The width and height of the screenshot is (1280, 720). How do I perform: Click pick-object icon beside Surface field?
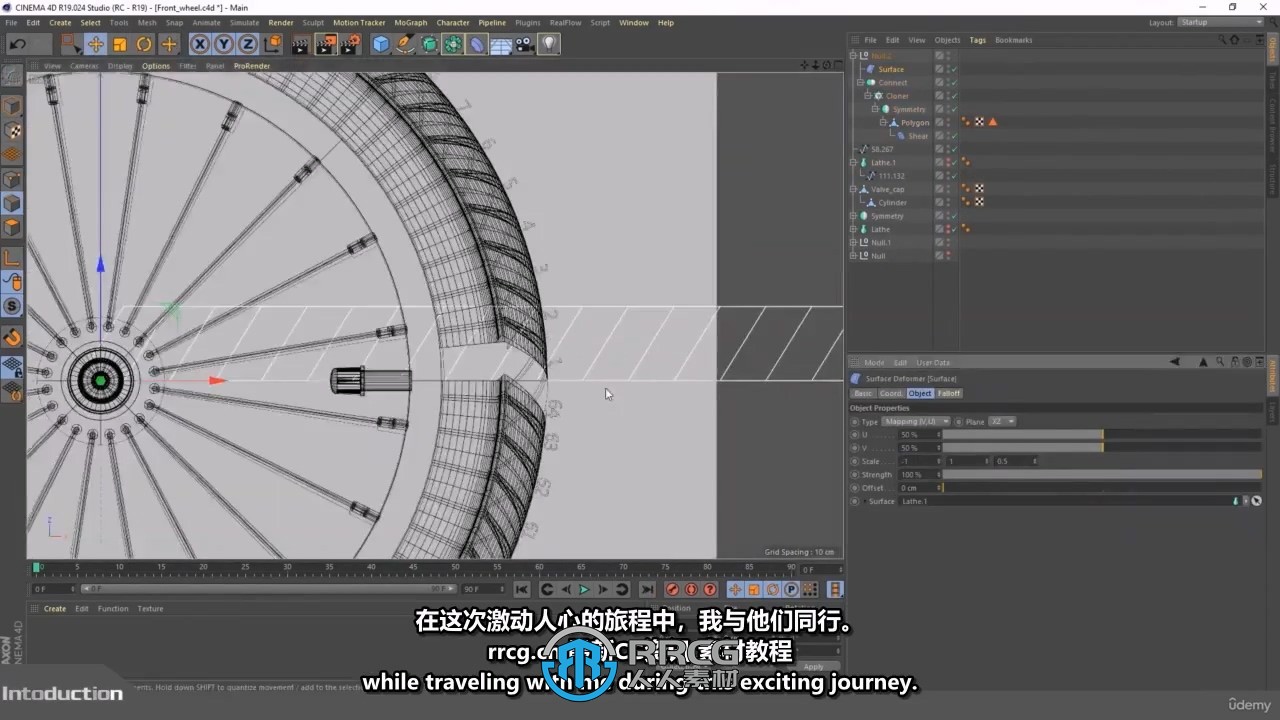[x=1257, y=501]
